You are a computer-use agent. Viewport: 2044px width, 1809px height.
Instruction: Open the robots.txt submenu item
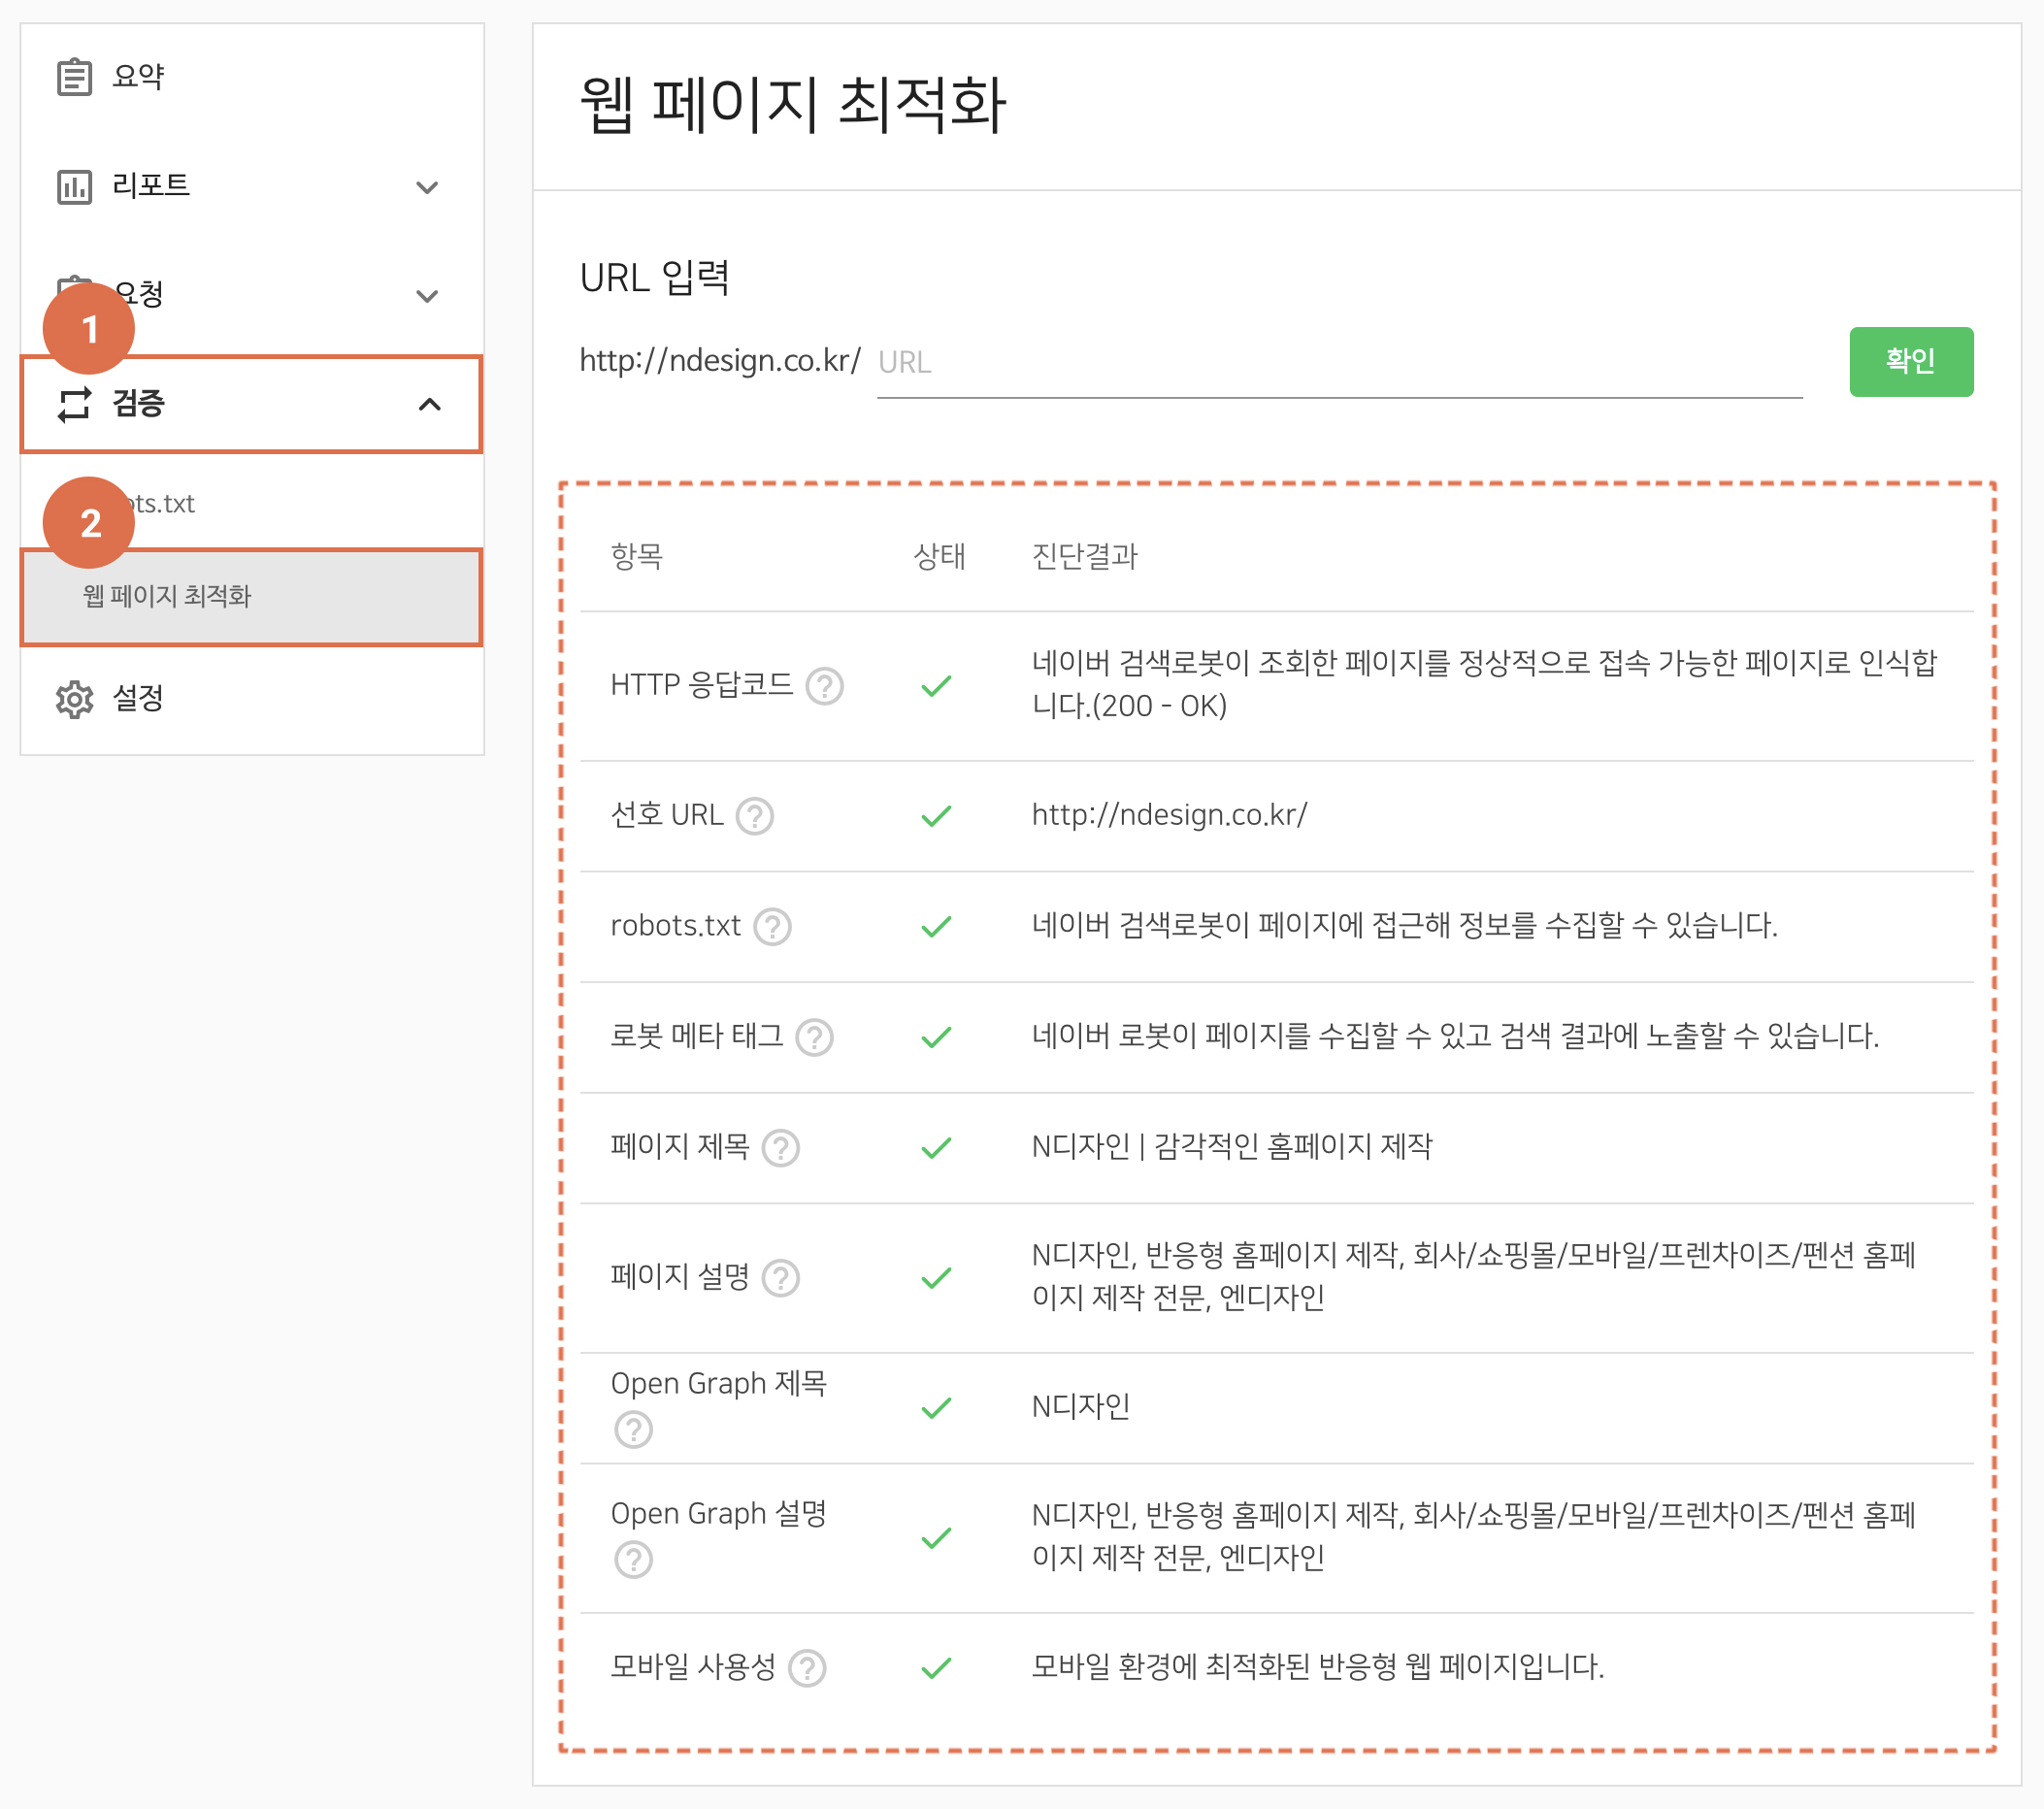point(165,503)
